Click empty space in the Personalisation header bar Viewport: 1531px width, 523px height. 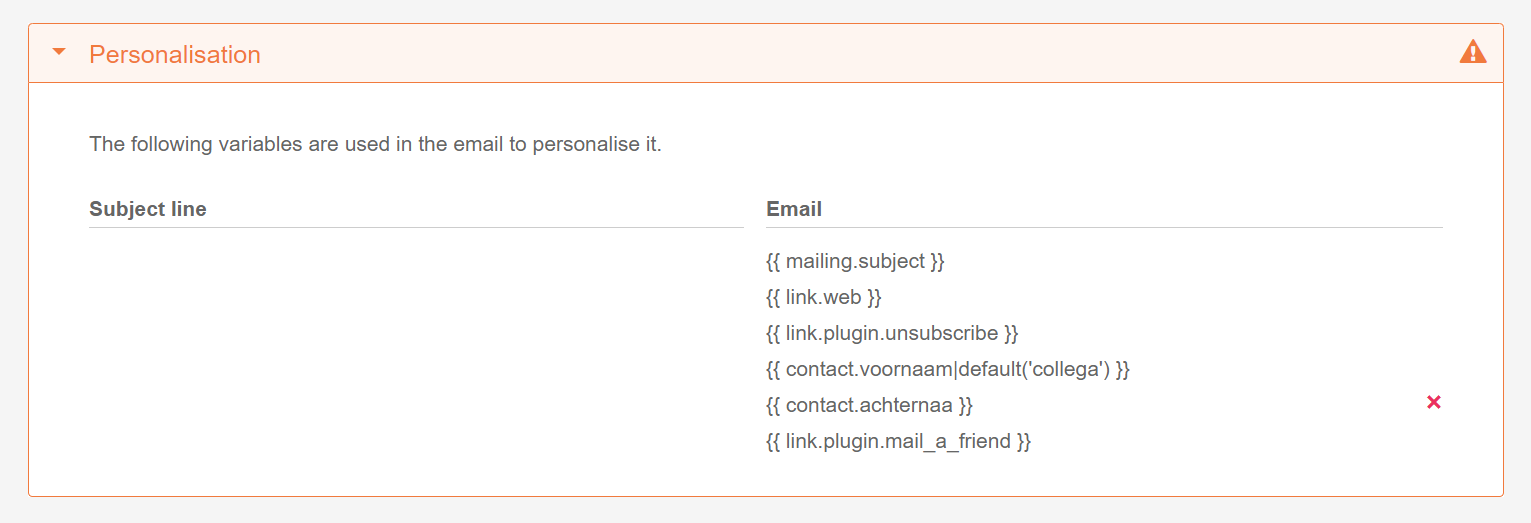[850, 54]
